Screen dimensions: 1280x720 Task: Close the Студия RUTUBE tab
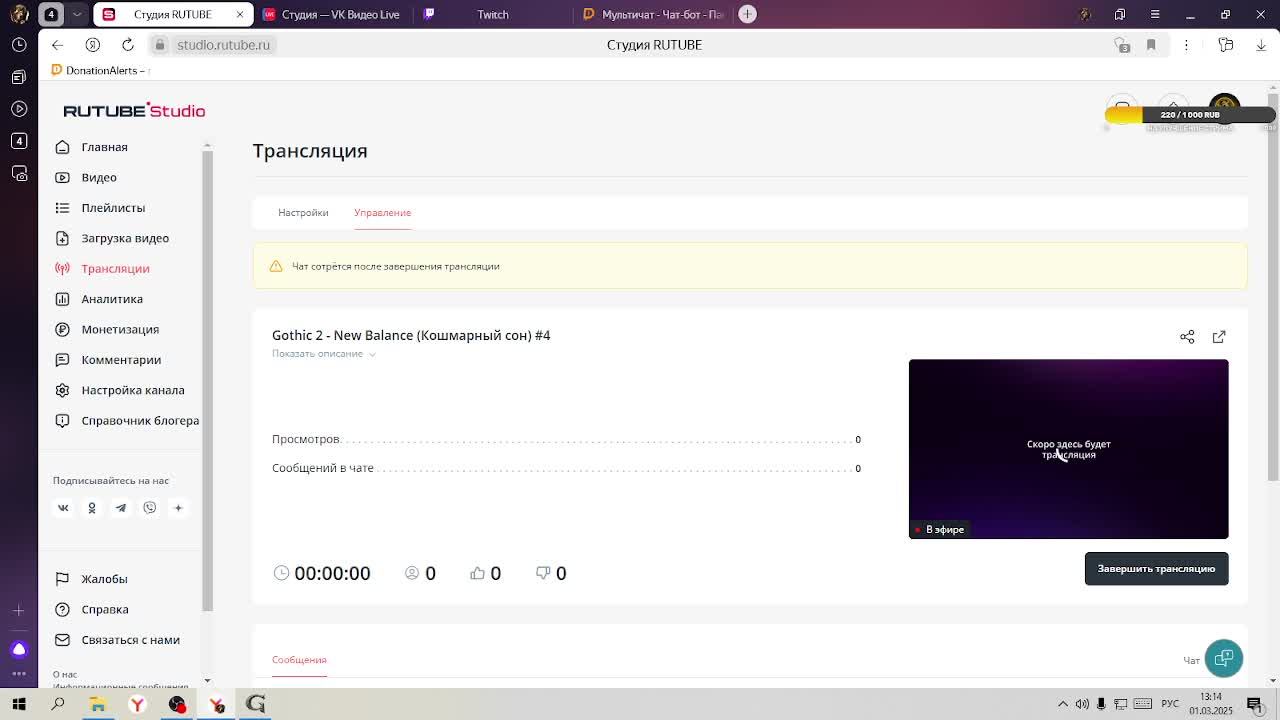coord(240,14)
